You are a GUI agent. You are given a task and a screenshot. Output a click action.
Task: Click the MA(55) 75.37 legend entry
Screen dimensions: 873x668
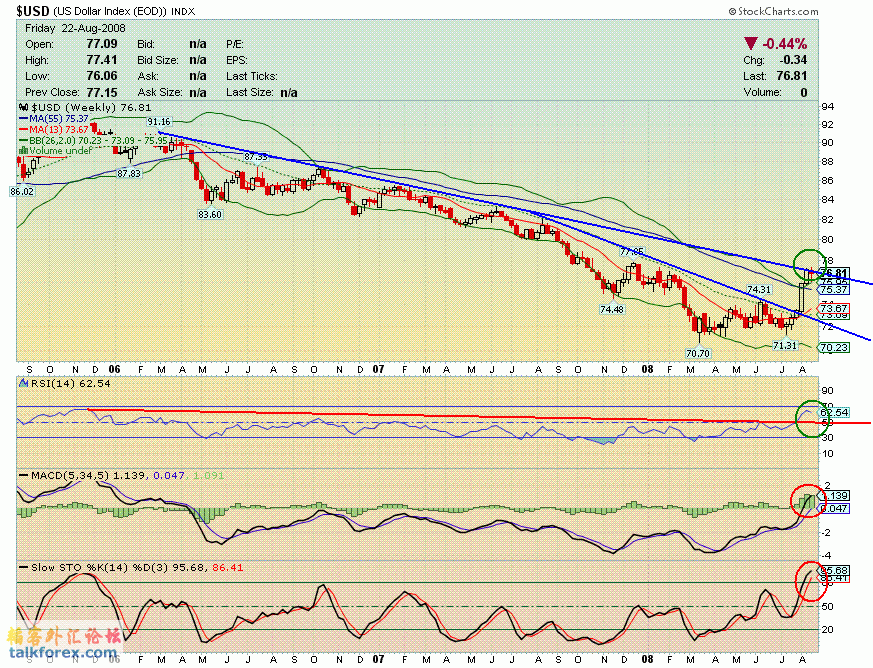tap(54, 119)
